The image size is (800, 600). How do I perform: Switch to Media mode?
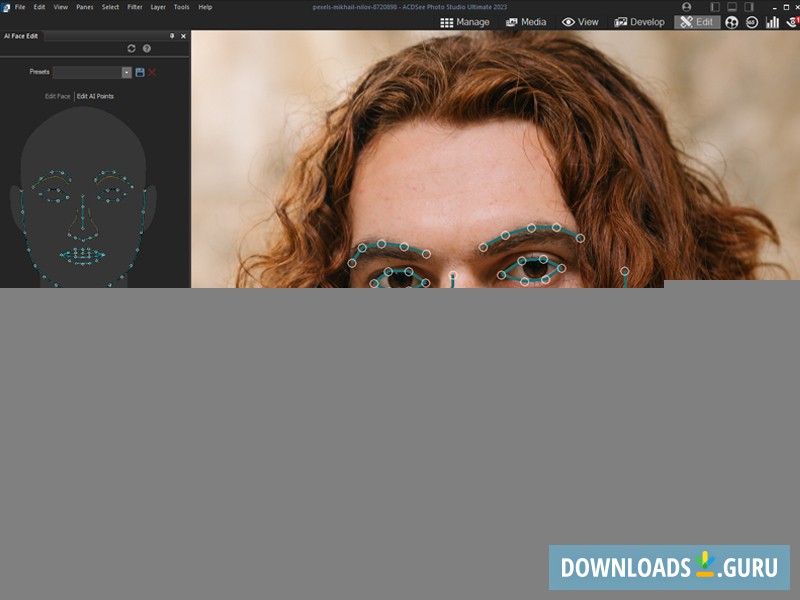[526, 22]
